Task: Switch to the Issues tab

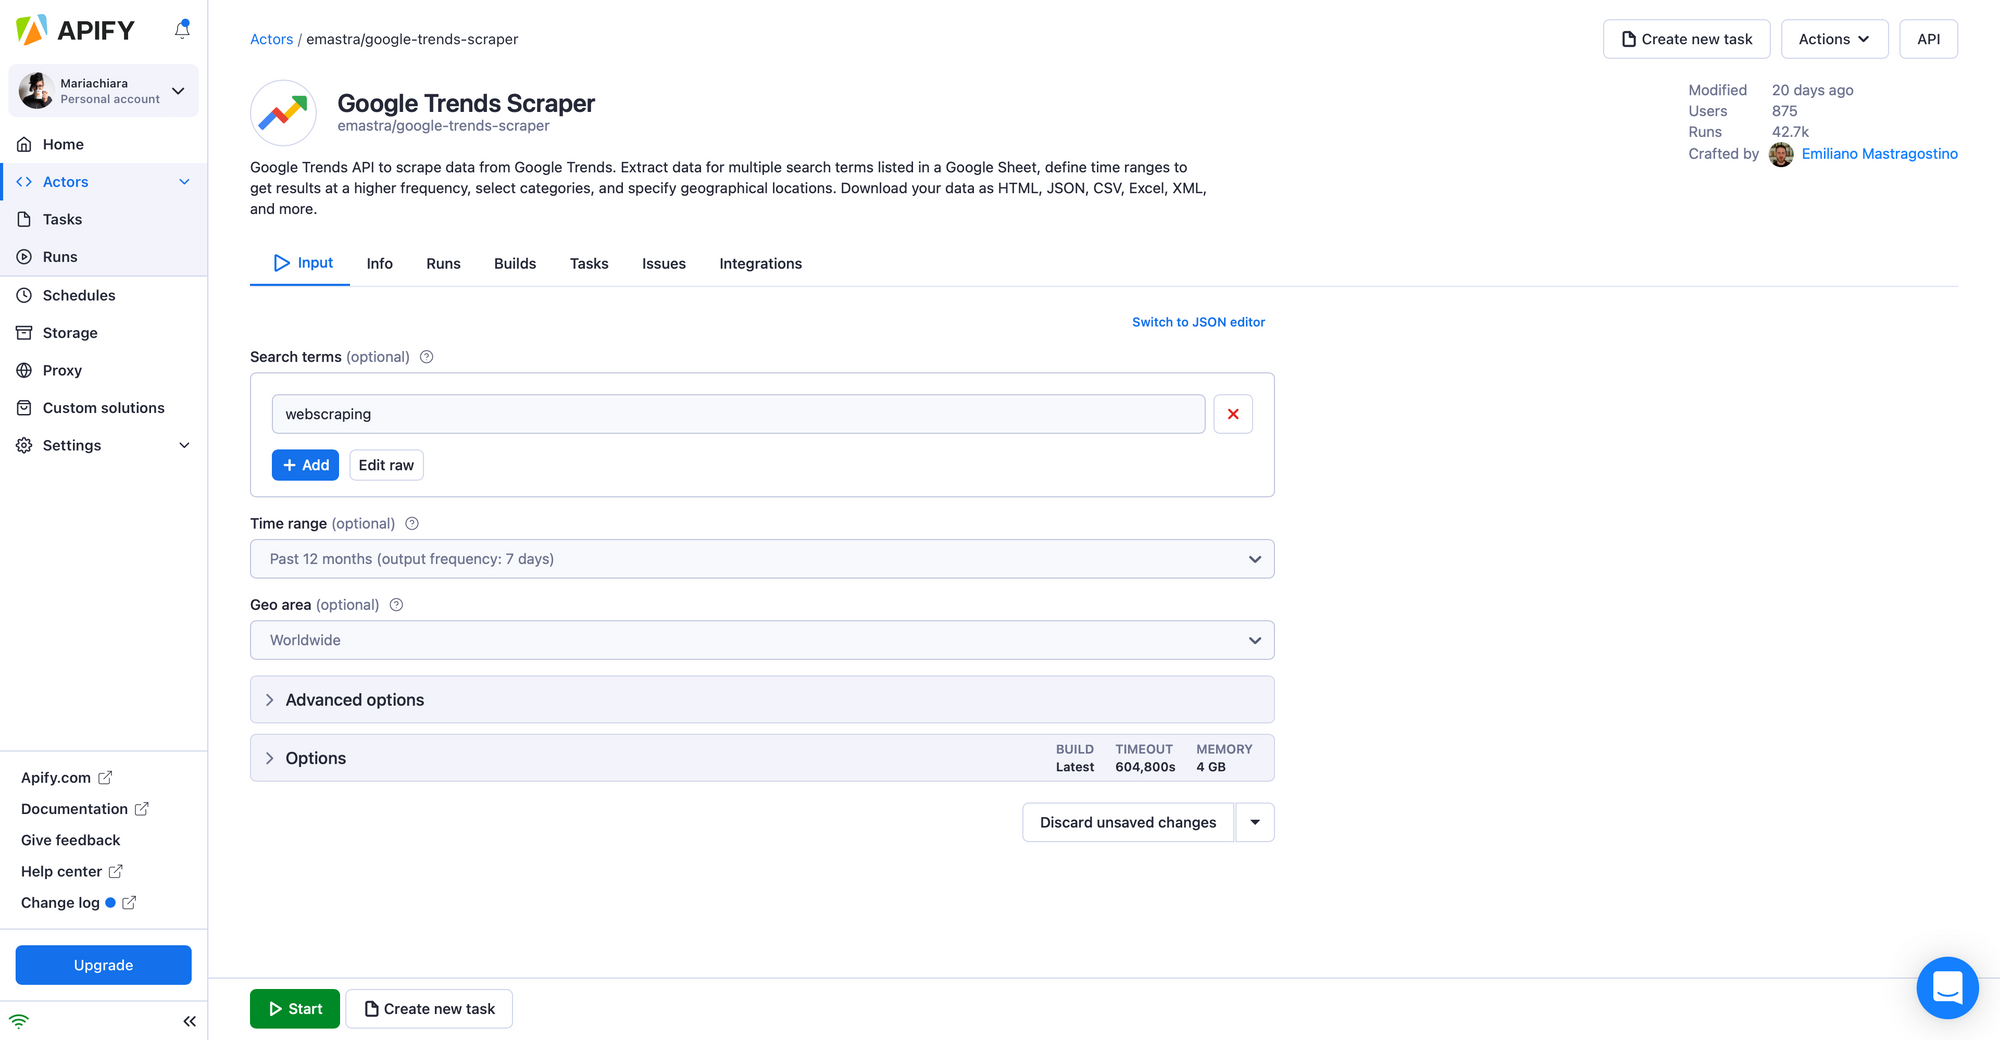Action: pyautogui.click(x=664, y=264)
